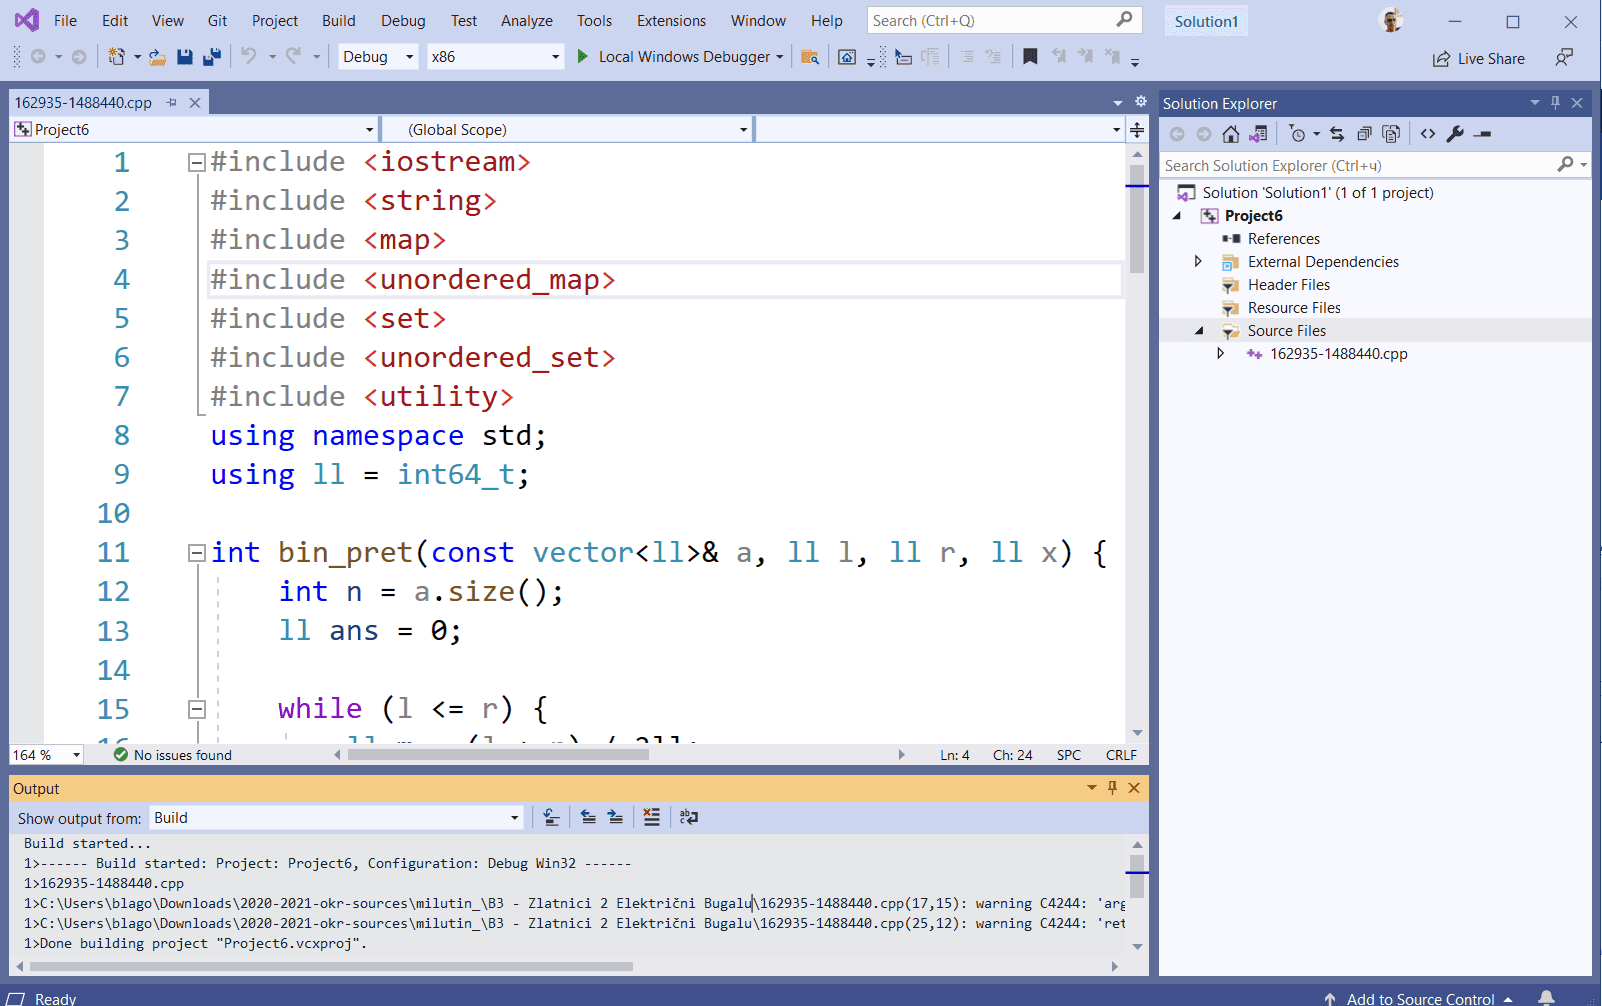Open the Build menu
Viewport: 1602px width, 1006px height.
tap(338, 21)
